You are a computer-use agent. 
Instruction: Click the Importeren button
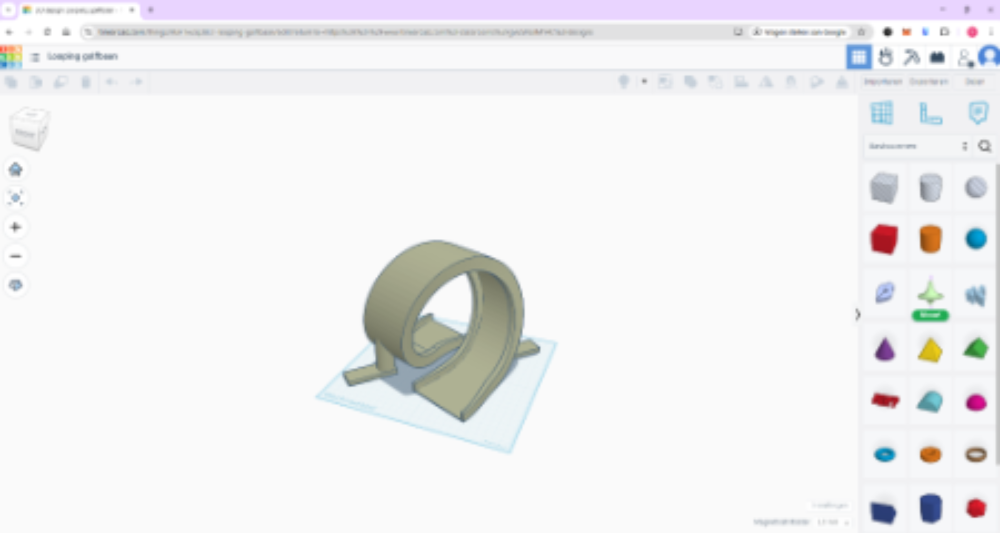click(883, 82)
